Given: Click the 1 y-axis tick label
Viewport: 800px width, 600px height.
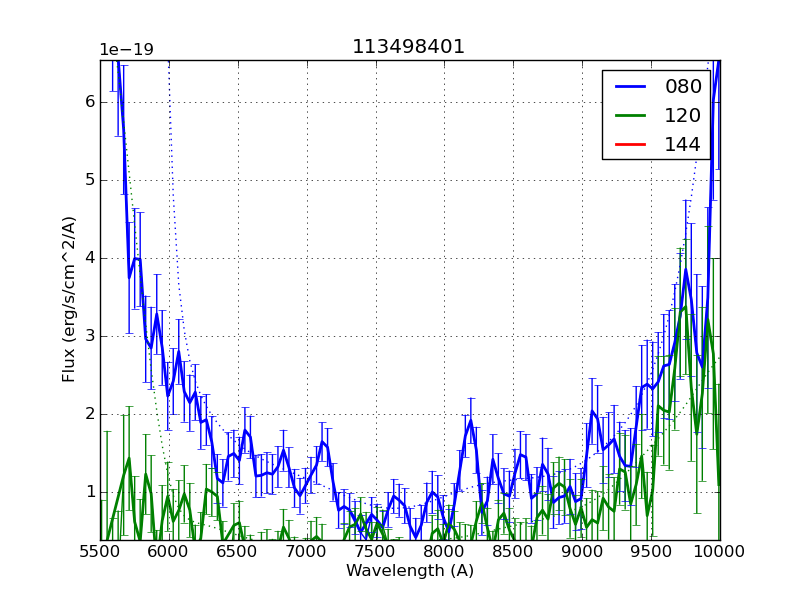Looking at the screenshot, I should click(x=90, y=492).
